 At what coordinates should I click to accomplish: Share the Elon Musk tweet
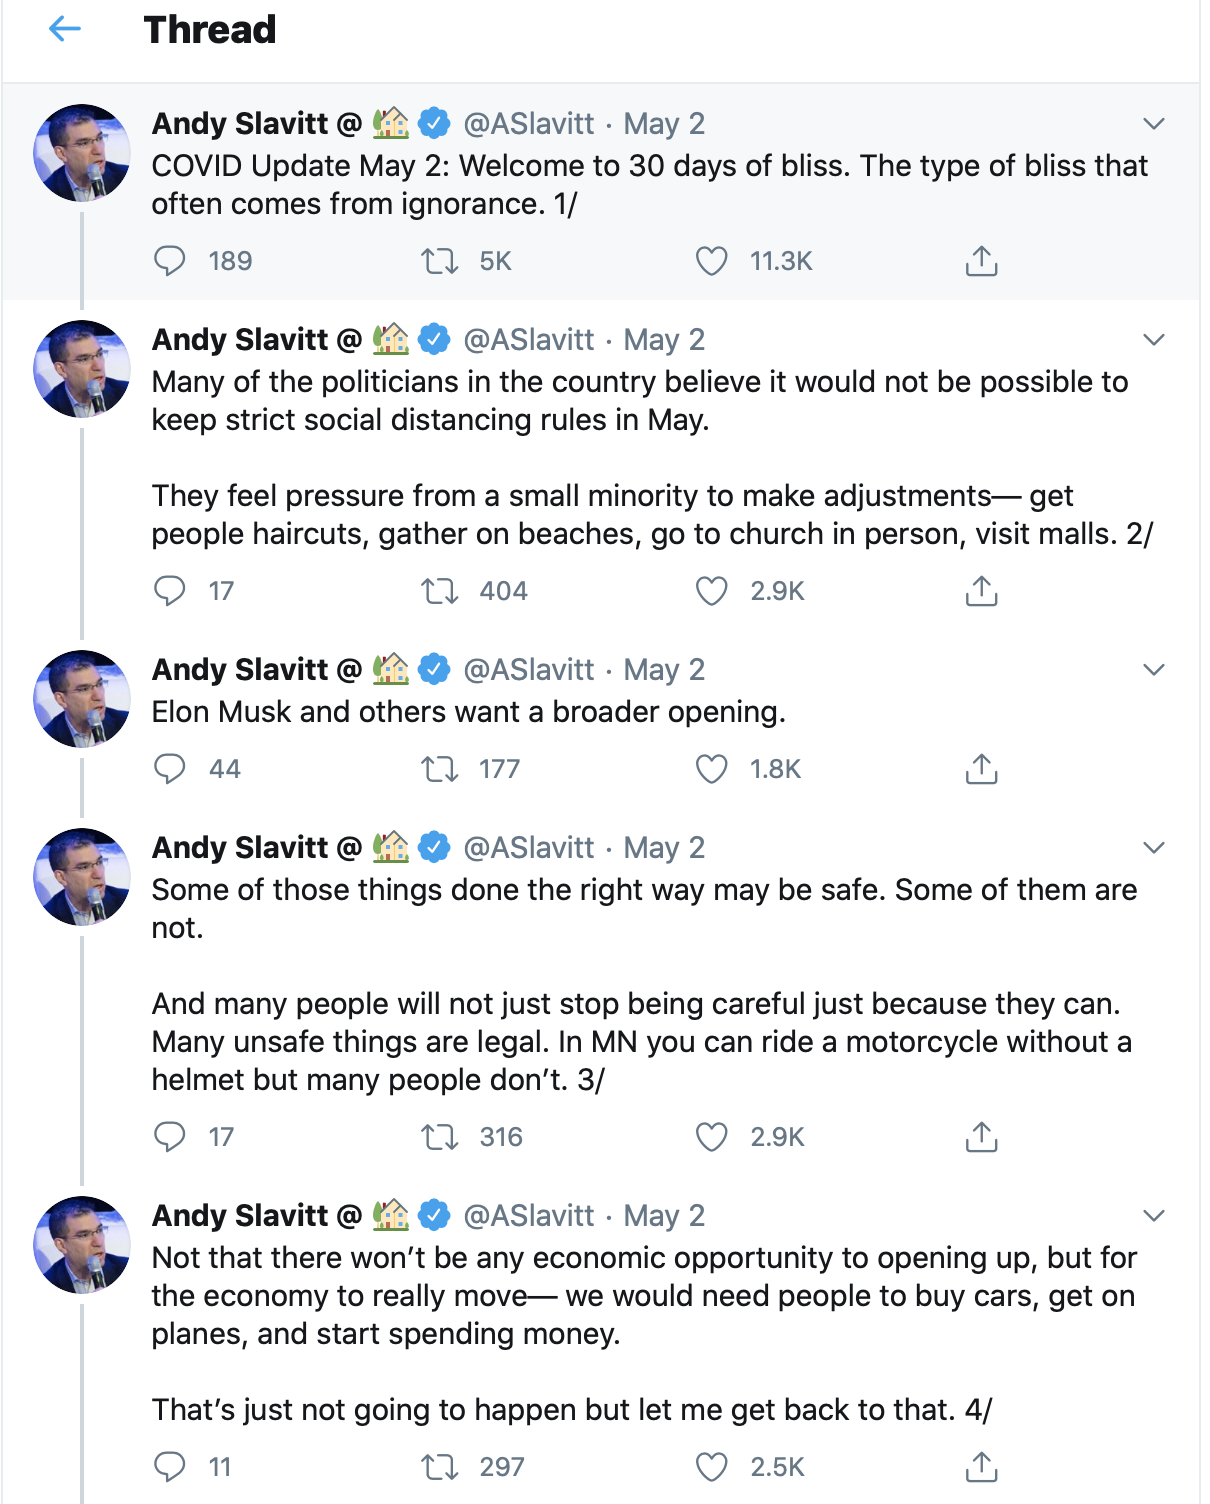click(x=981, y=769)
